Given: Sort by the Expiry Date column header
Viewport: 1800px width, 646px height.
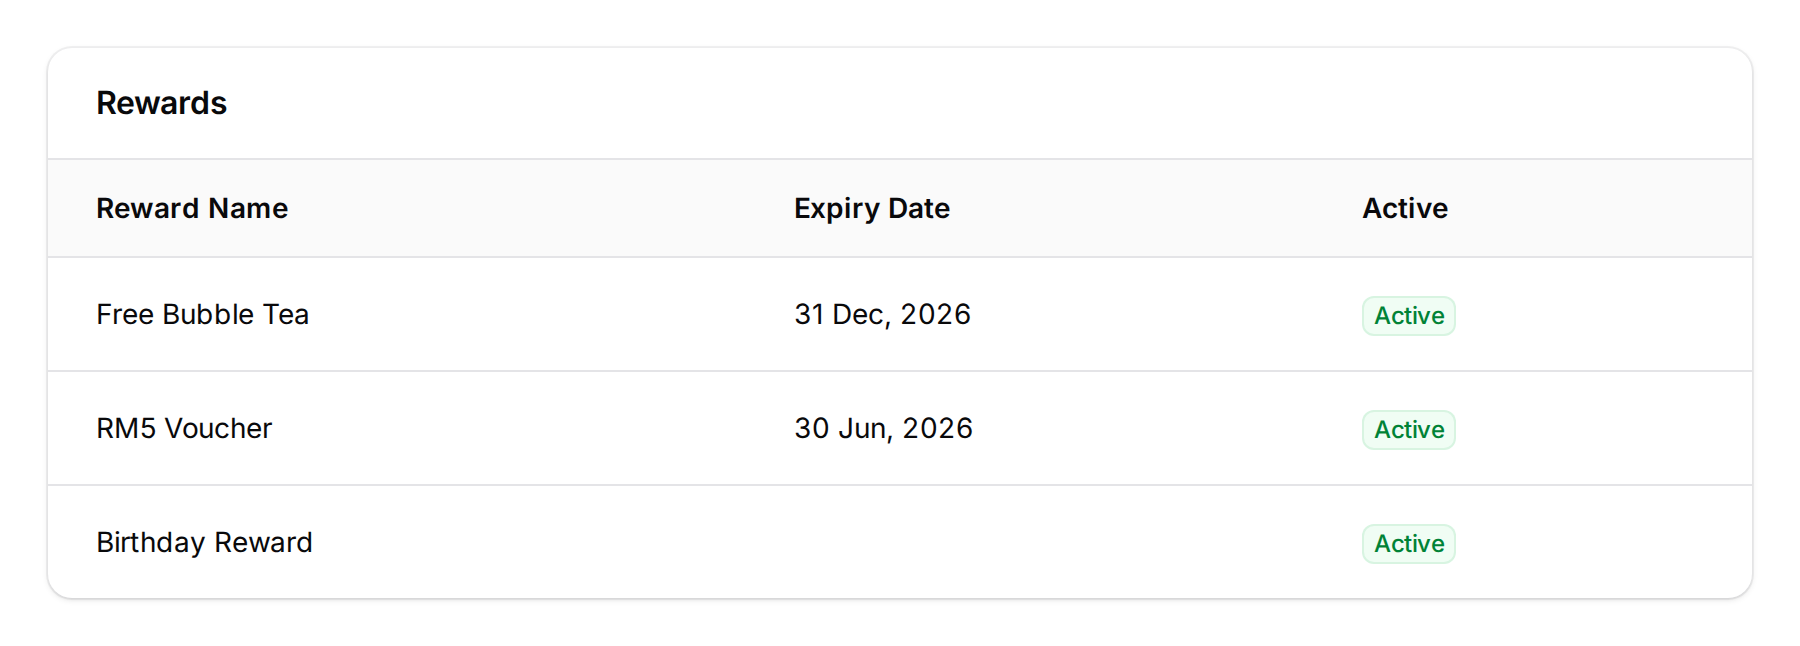Looking at the screenshot, I should (x=871, y=208).
